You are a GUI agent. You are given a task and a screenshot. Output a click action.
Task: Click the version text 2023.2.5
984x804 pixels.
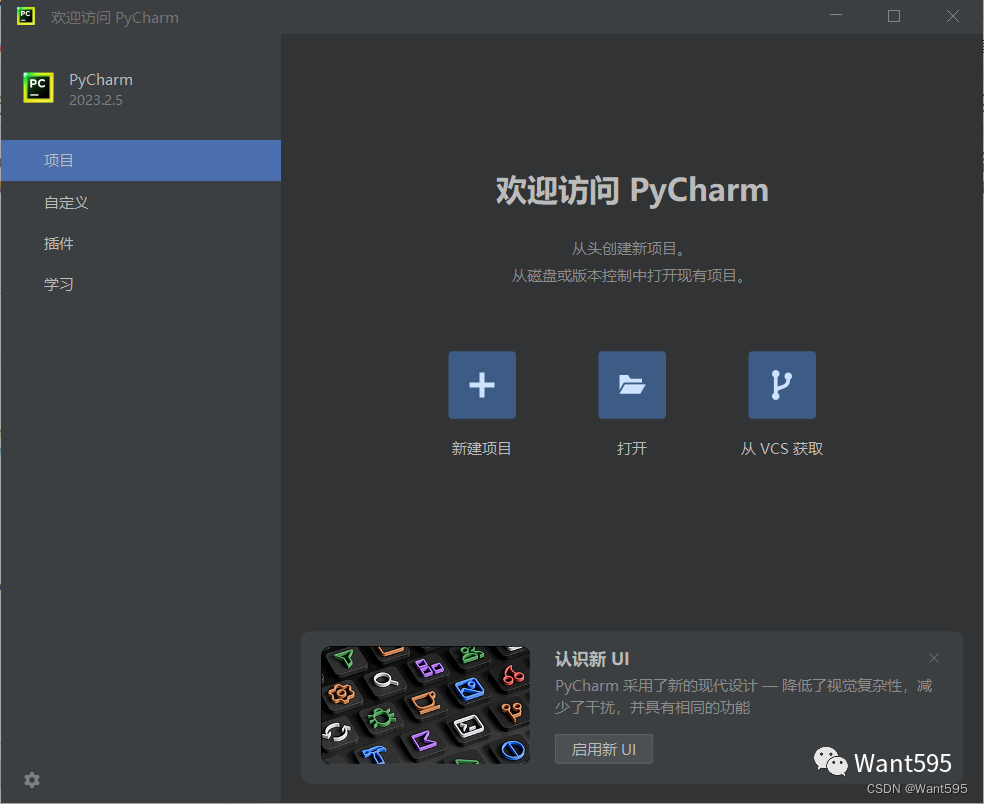[96, 100]
